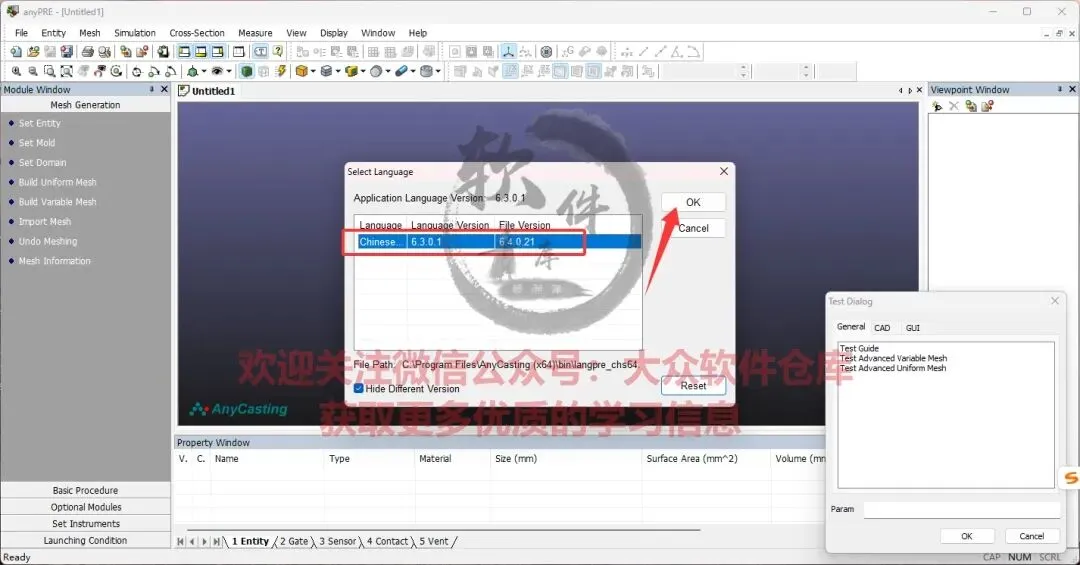Click the New file icon in toolbar
1080x565 pixels.
[16, 52]
